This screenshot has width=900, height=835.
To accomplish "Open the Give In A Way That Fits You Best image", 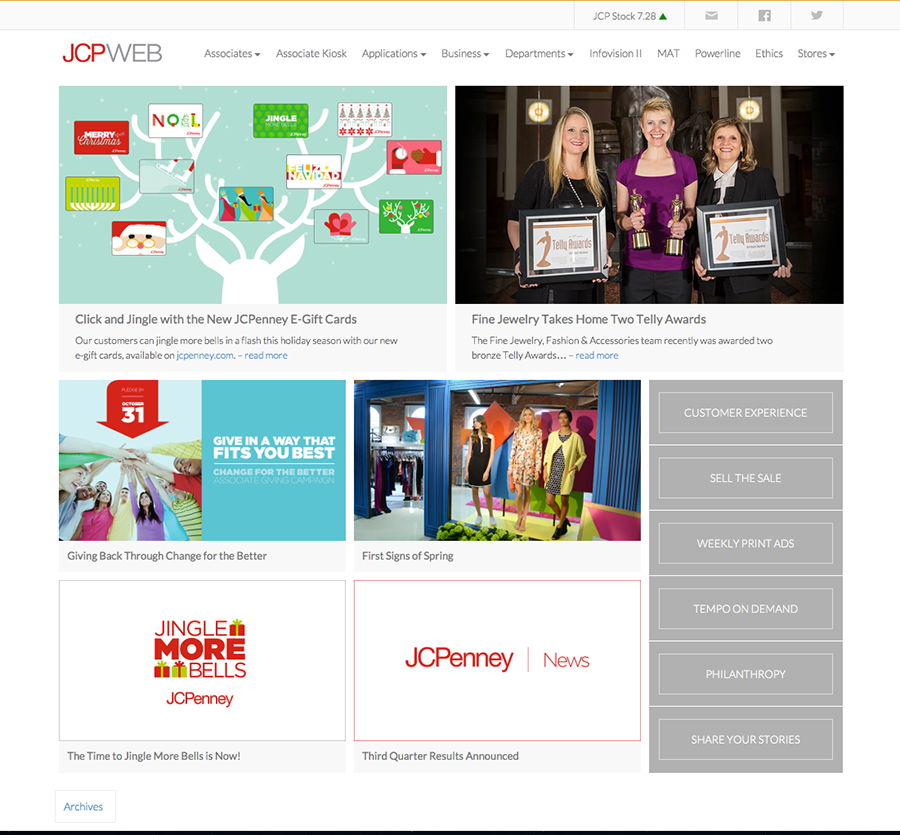I will click(202, 460).
